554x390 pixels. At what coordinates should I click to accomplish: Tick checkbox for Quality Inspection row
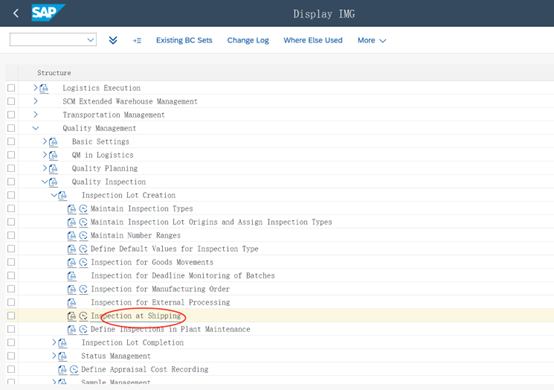click(x=11, y=182)
